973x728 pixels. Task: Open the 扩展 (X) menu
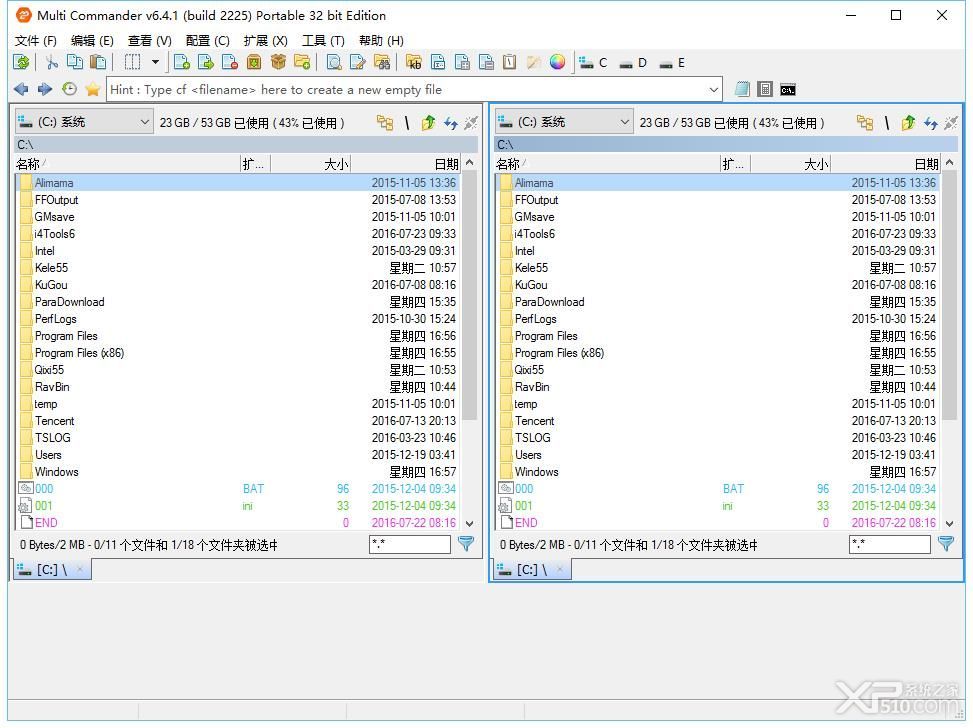(266, 41)
